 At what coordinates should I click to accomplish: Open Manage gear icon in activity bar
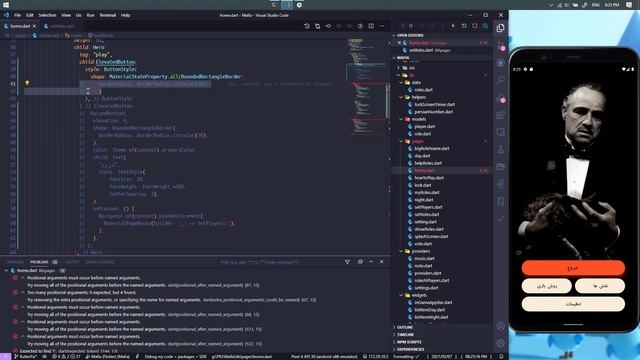coord(500,343)
